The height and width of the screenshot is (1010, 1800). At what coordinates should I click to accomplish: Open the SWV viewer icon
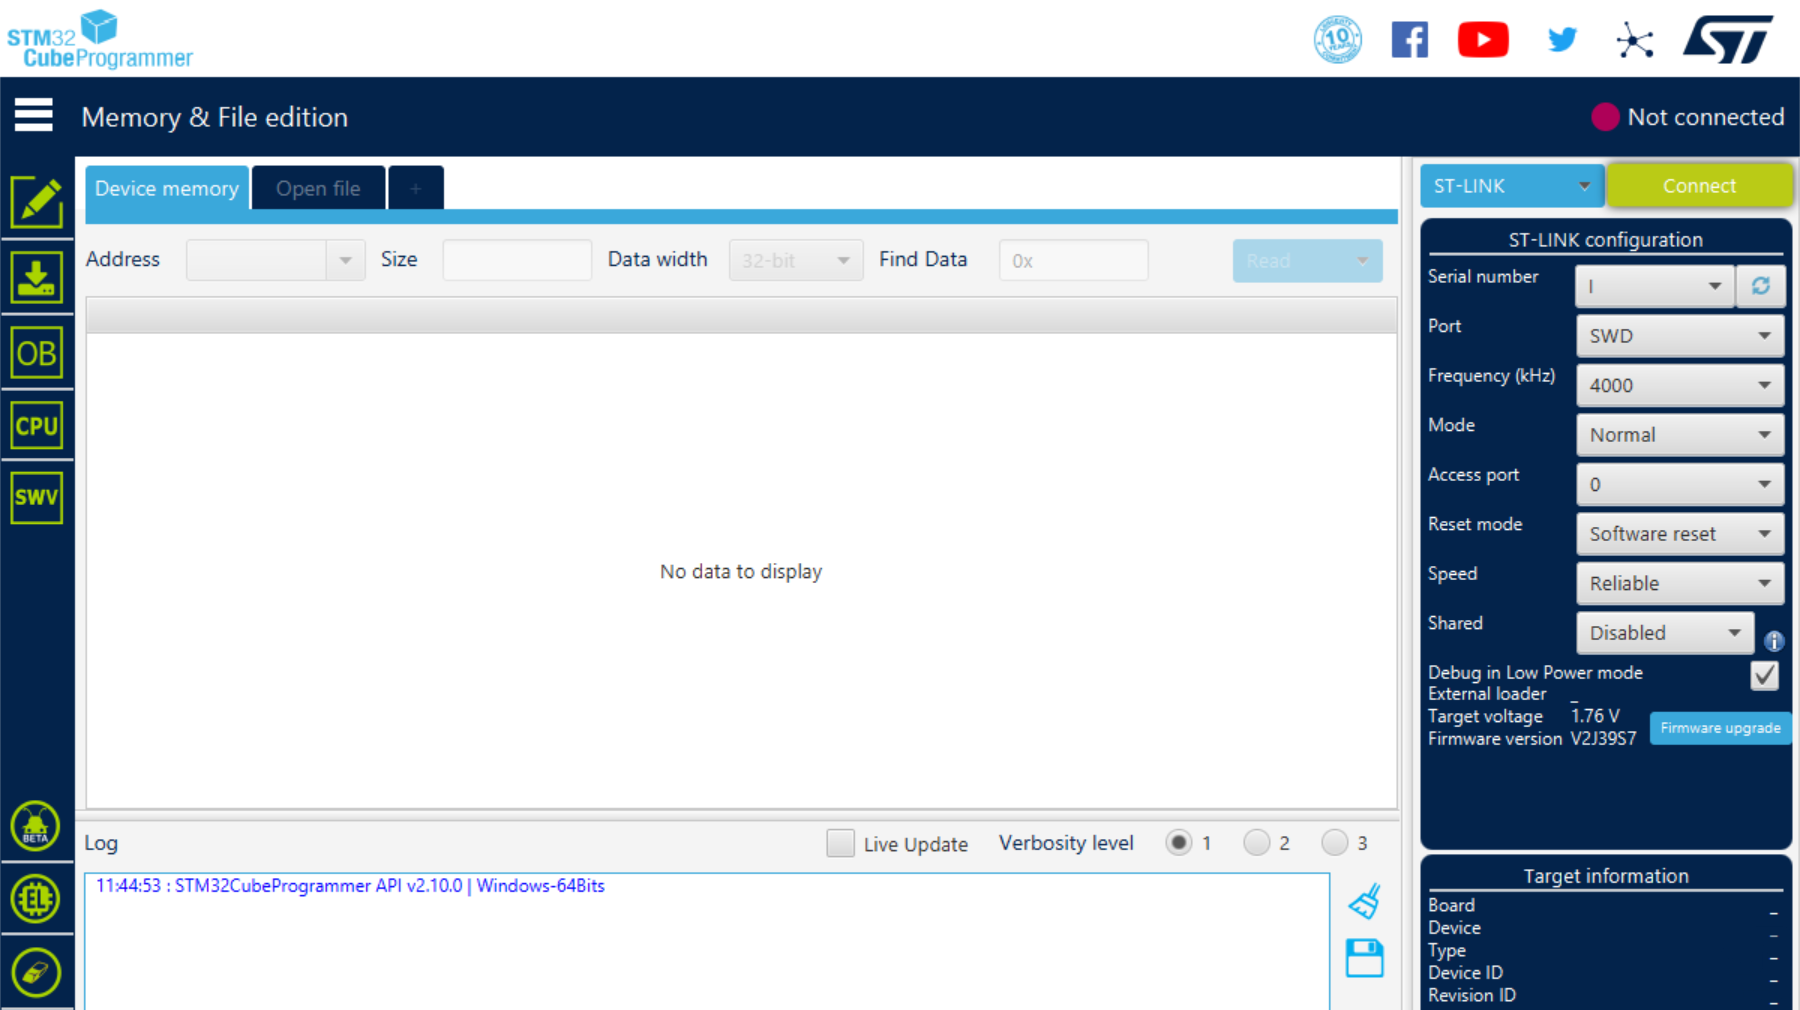point(37,497)
